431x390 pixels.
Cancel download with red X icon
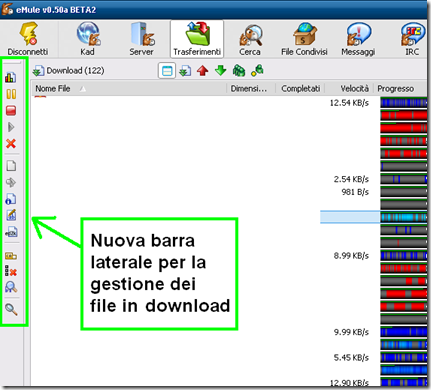point(11,144)
